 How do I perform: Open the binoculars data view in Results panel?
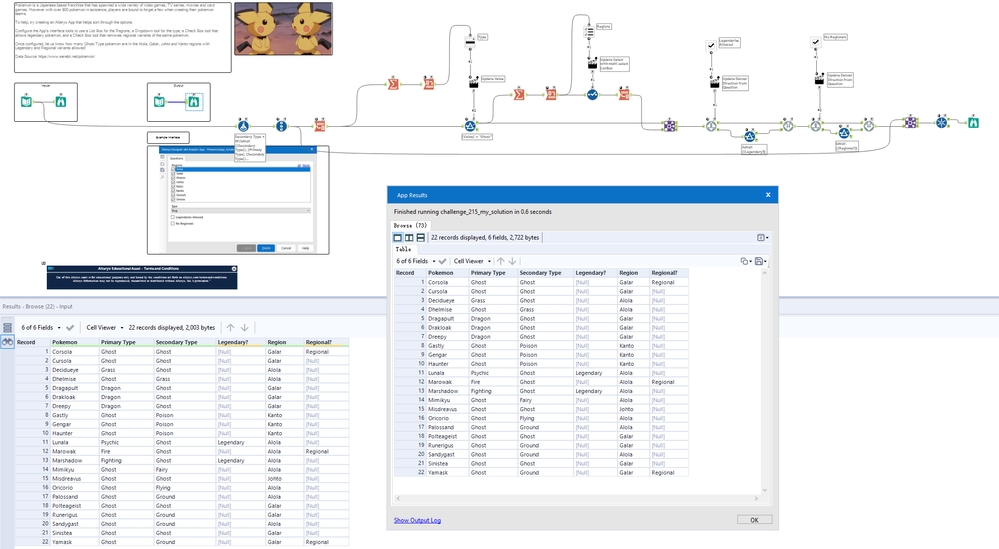7,342
